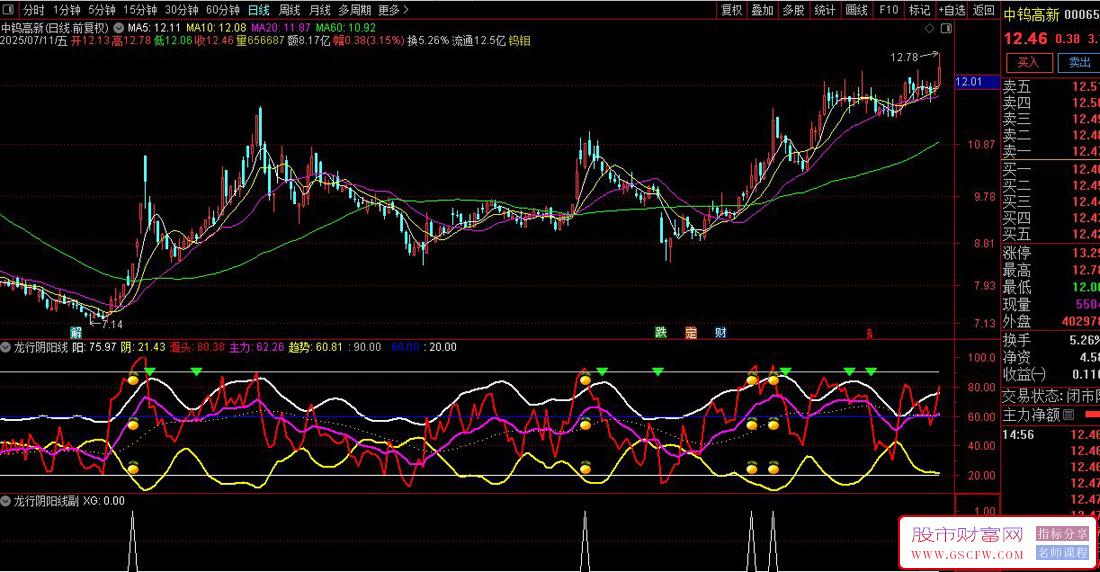The height and width of the screenshot is (572, 1100).
Task: Switch to 5分钟 chart tab
Action: click(102, 10)
